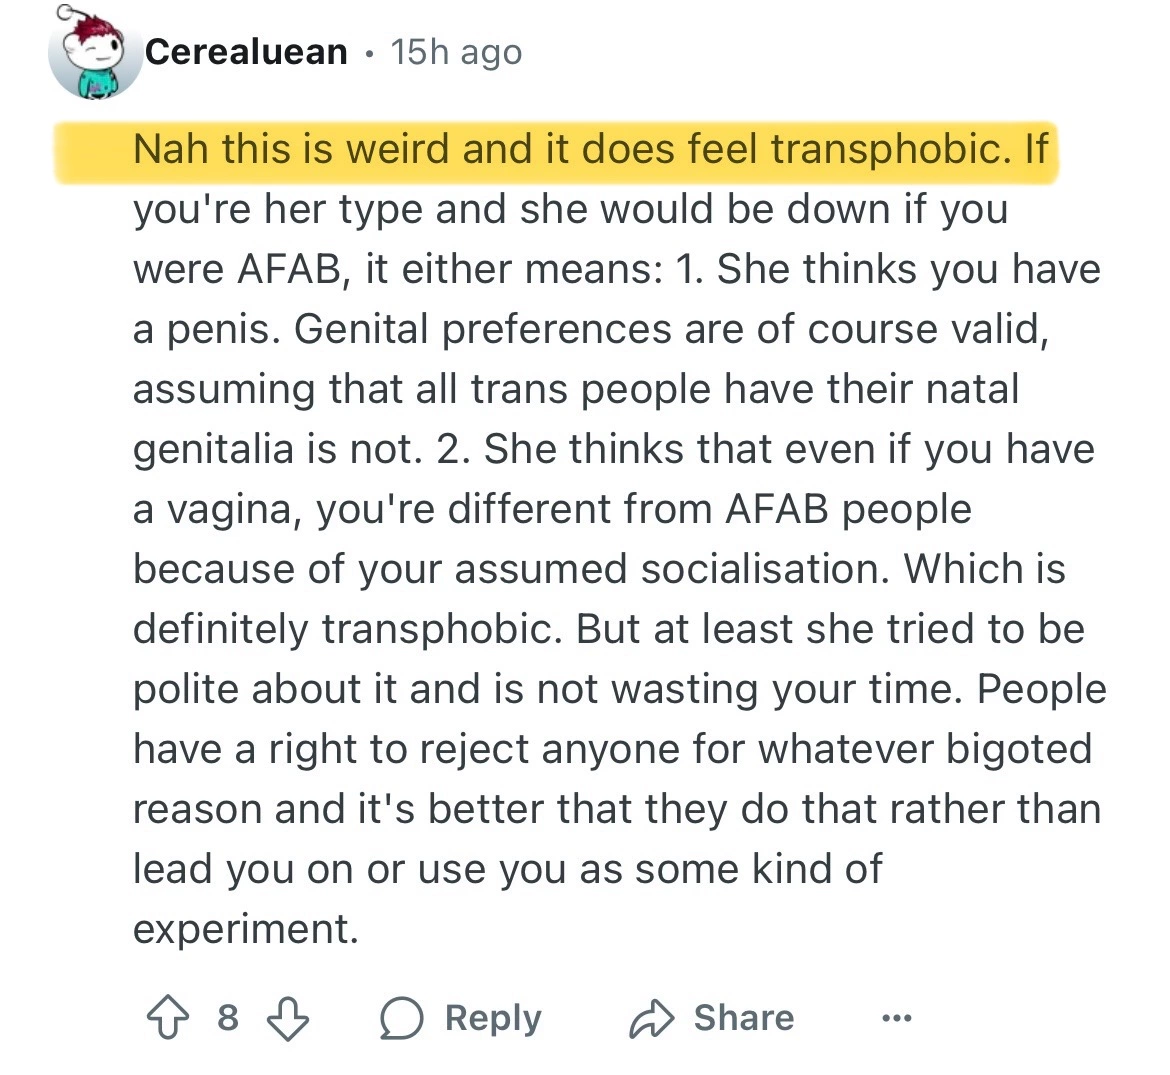Screen dimensions: 1170x1075
Task: Click the line starting "polite about it"
Action: click(x=619, y=689)
